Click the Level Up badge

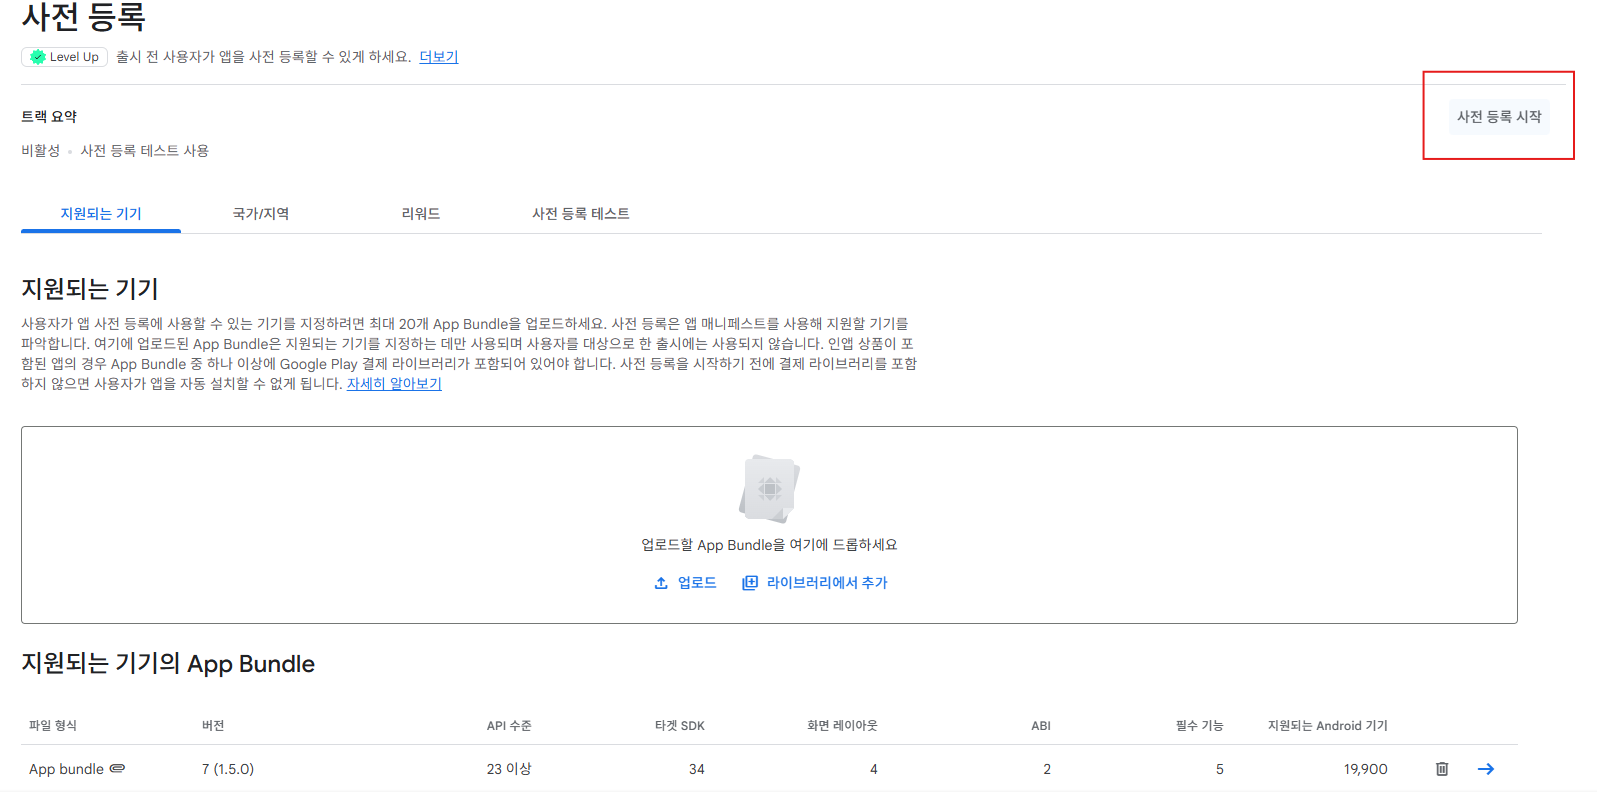click(64, 57)
